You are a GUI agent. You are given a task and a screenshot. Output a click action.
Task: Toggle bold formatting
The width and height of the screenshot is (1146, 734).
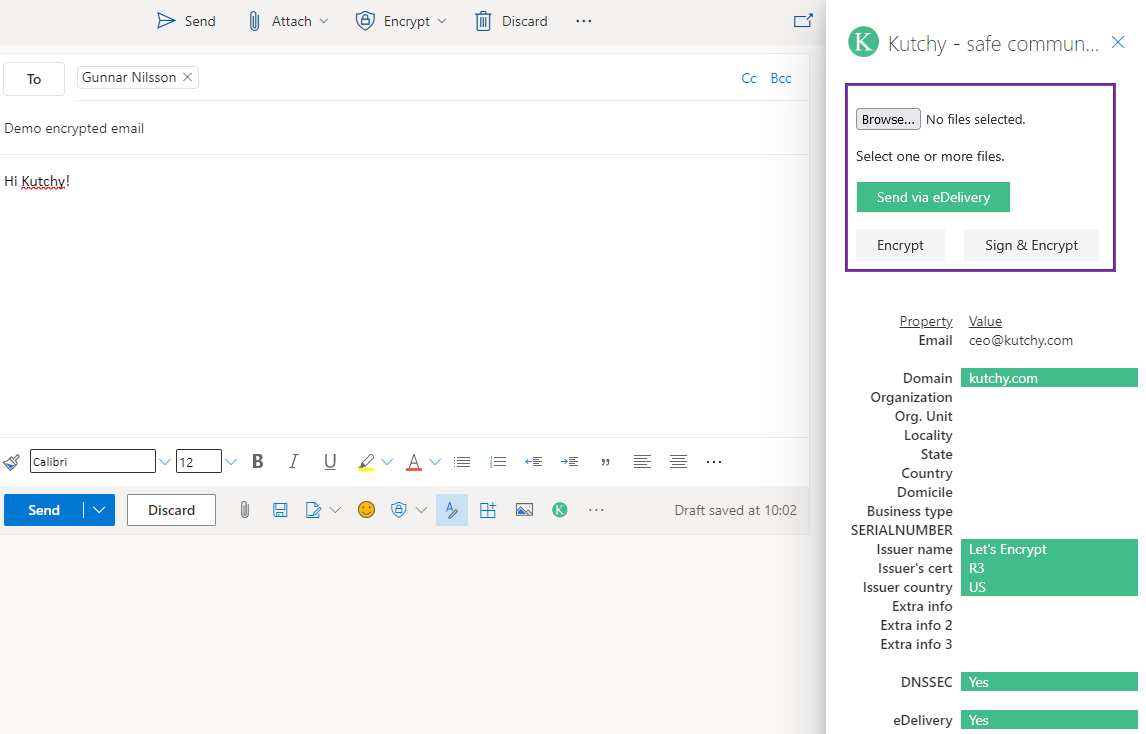pyautogui.click(x=257, y=461)
